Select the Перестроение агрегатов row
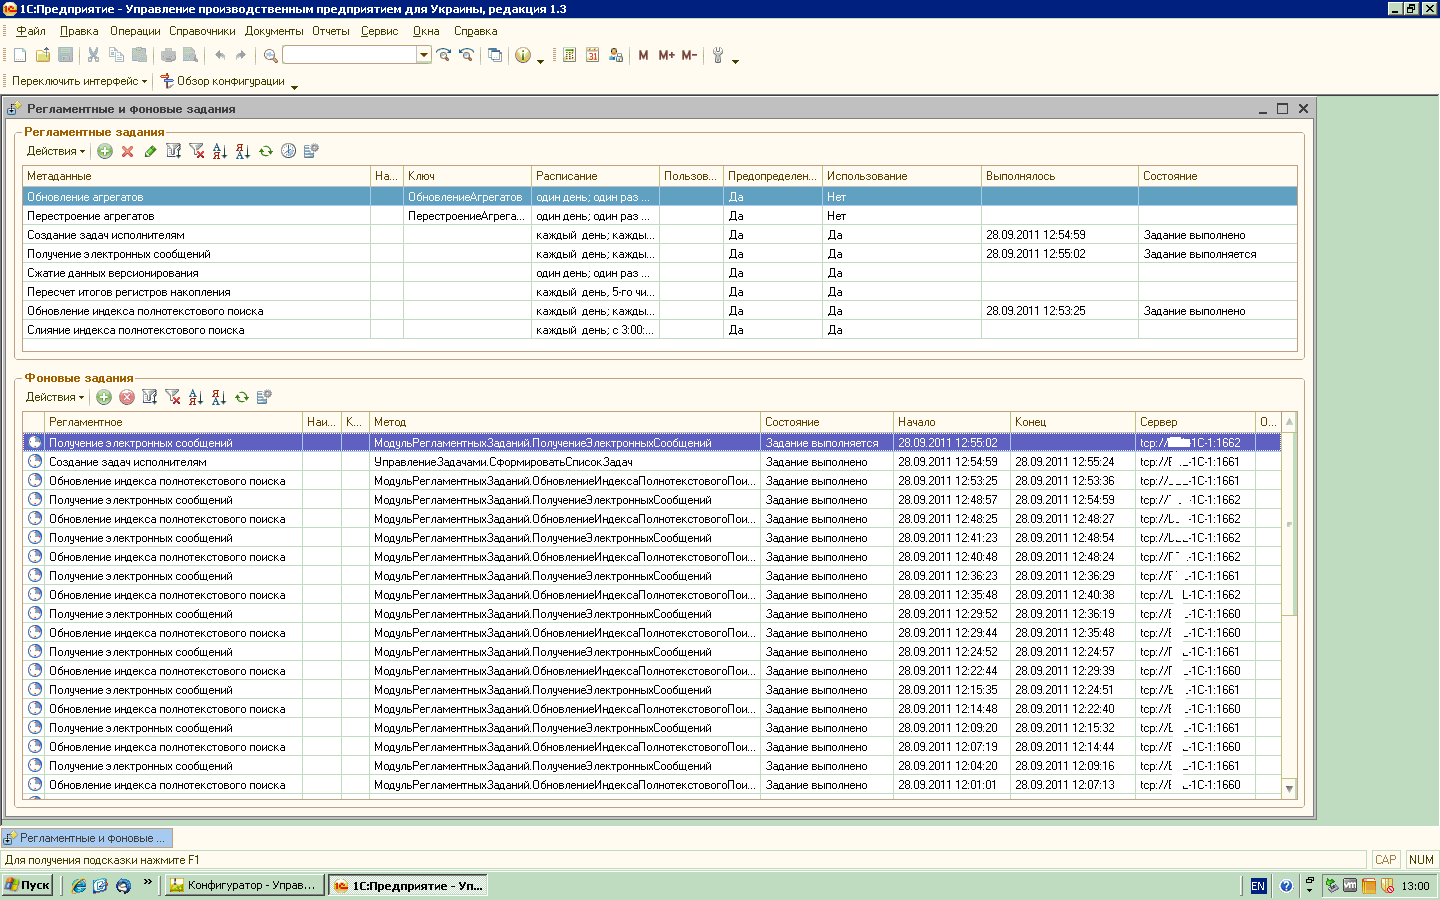 coord(660,216)
